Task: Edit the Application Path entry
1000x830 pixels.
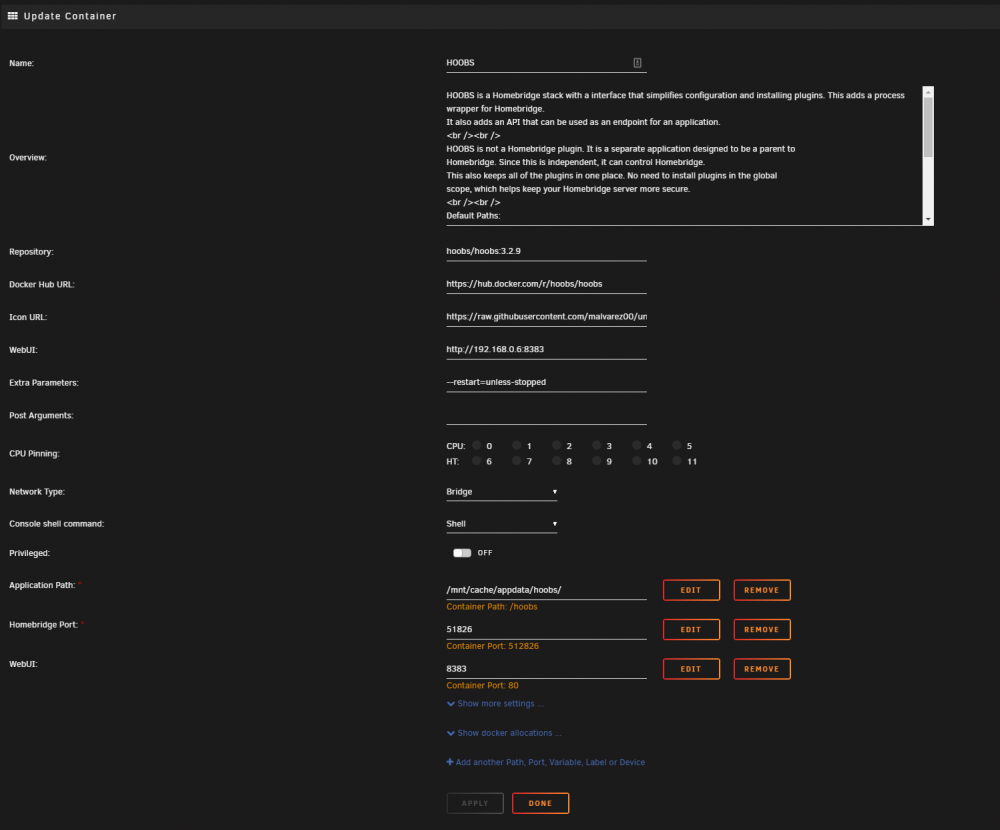Action: [691, 590]
